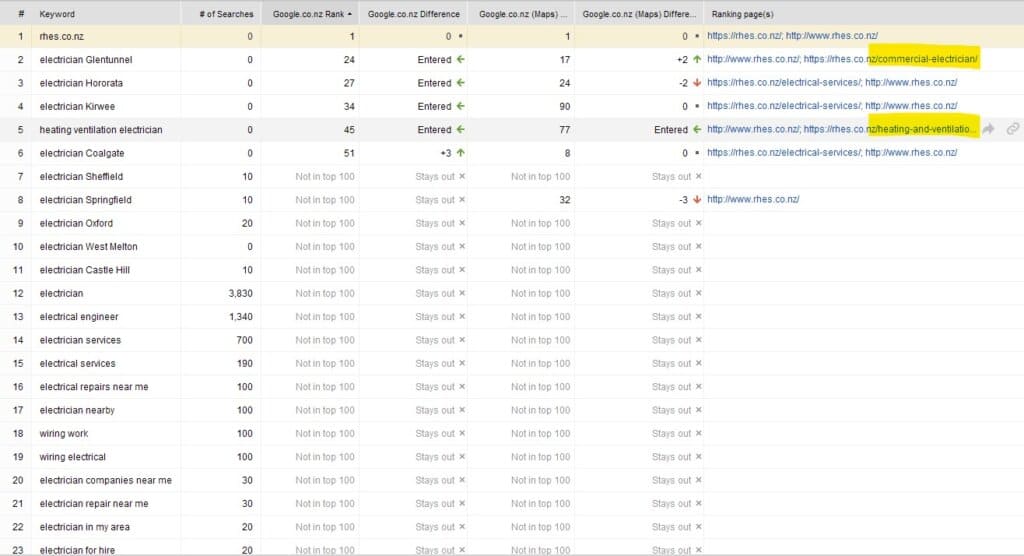Select the electrician Coalgate keyword
Viewport: 1024px width, 556px height.
click(82, 153)
